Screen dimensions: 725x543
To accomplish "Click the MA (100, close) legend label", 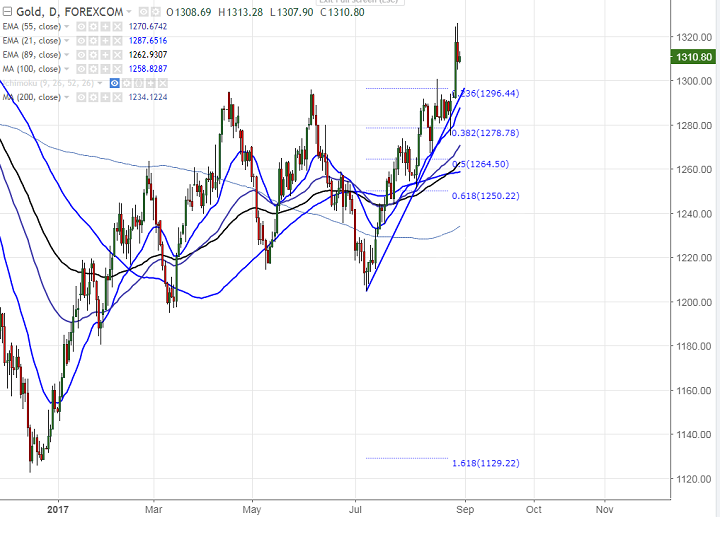I will [31, 69].
